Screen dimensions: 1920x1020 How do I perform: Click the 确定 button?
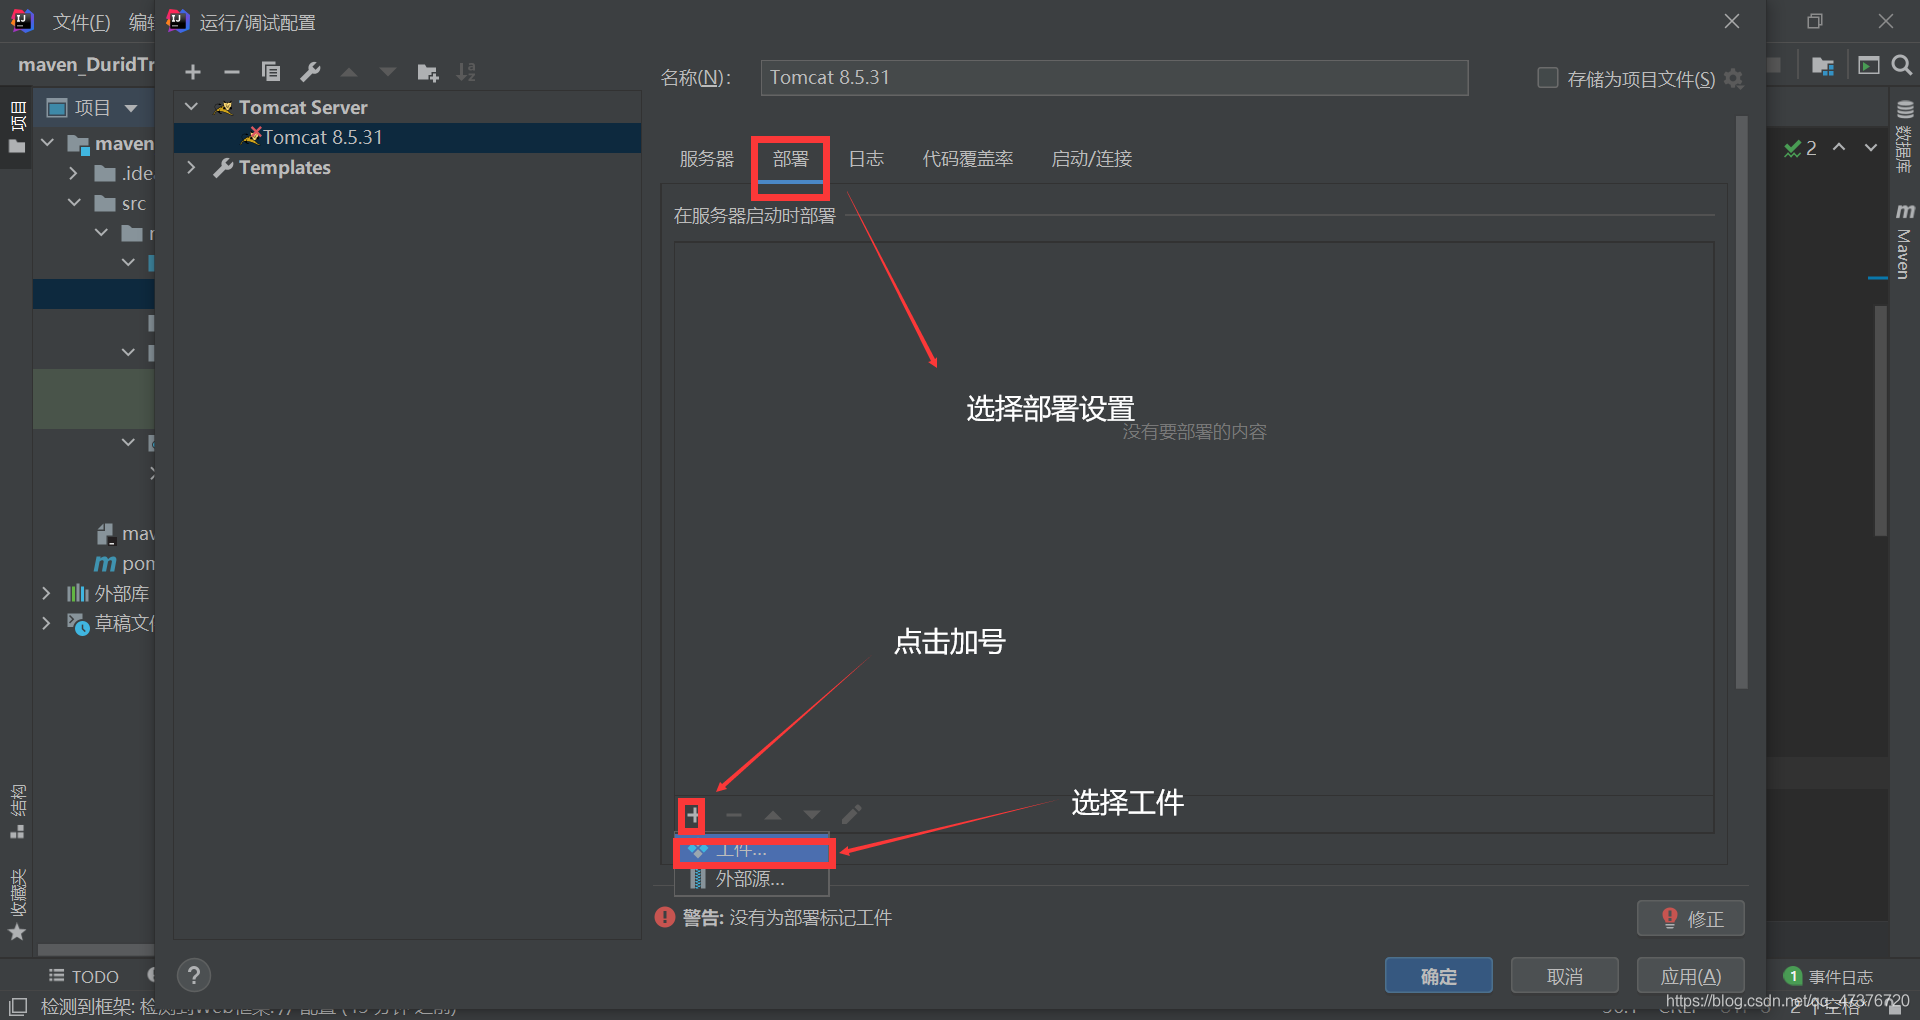point(1438,976)
